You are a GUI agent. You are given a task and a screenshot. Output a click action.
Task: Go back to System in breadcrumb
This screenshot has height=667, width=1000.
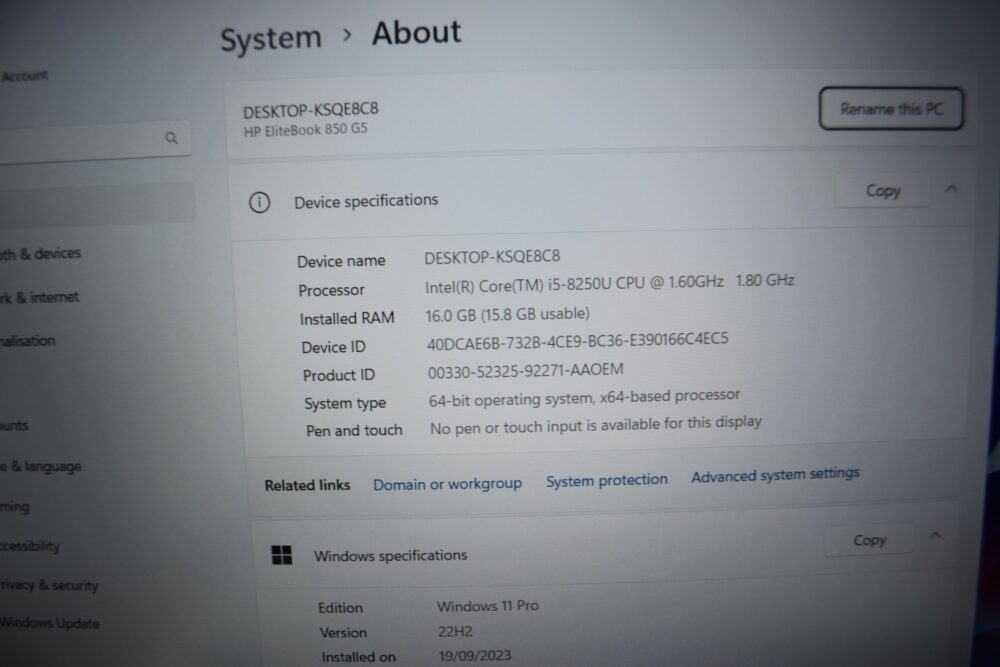270,38
